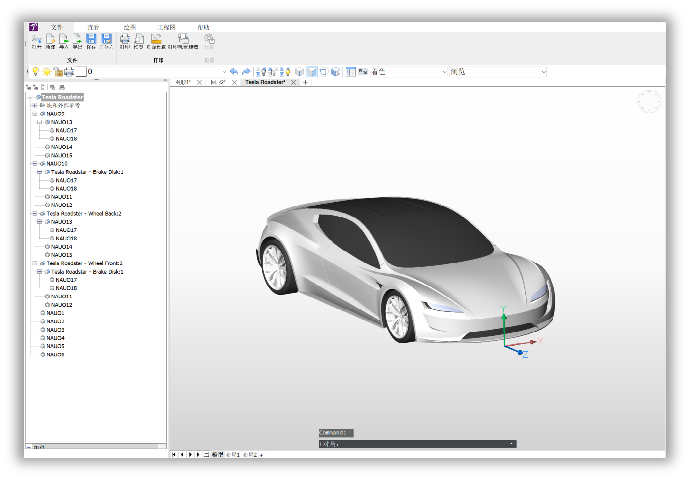This screenshot has height=481, width=691.
Task: Click the yellow ruler page setup icon
Action: click(156, 39)
